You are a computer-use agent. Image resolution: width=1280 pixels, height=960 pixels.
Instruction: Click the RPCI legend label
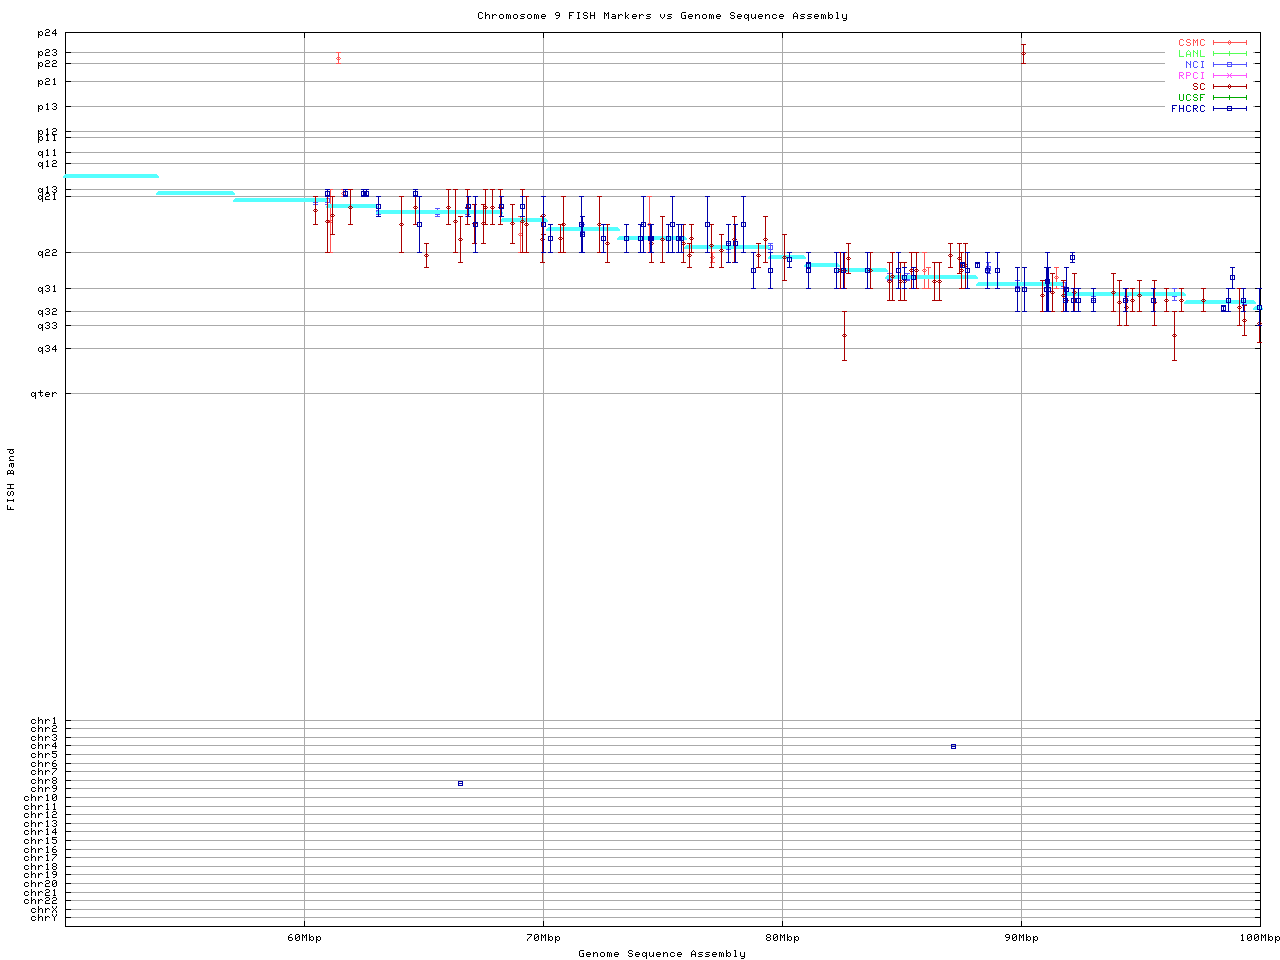tap(1191, 76)
